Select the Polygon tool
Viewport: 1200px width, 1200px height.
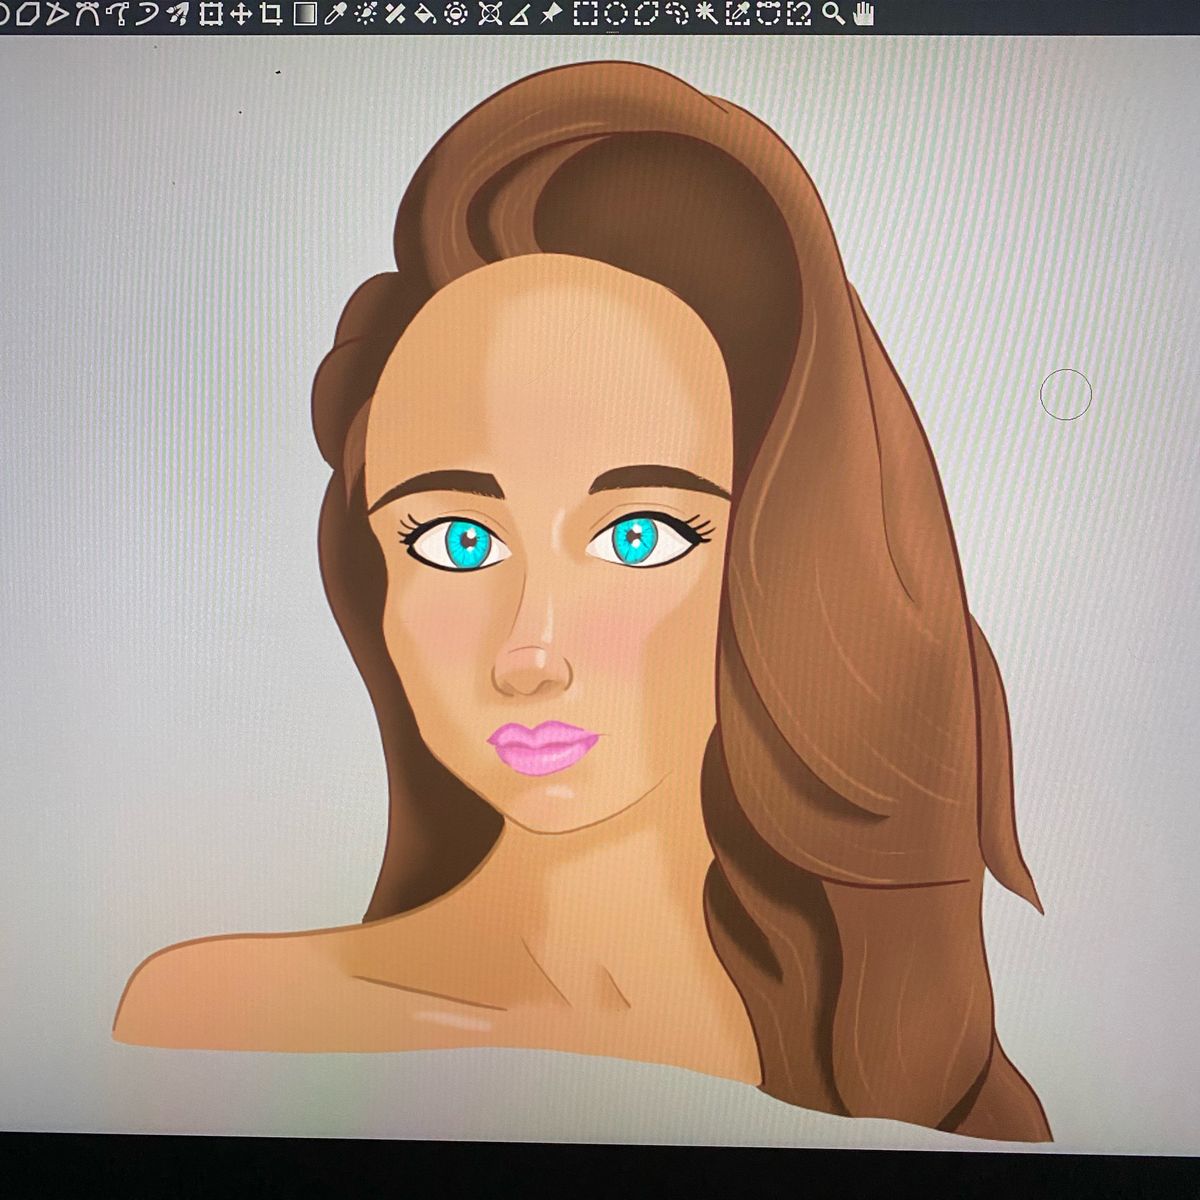(29, 14)
